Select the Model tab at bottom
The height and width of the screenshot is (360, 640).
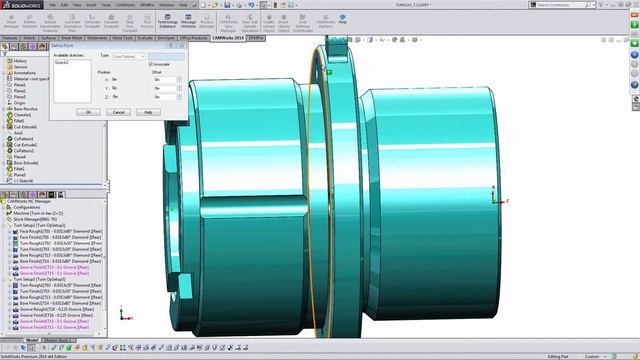pyautogui.click(x=32, y=340)
